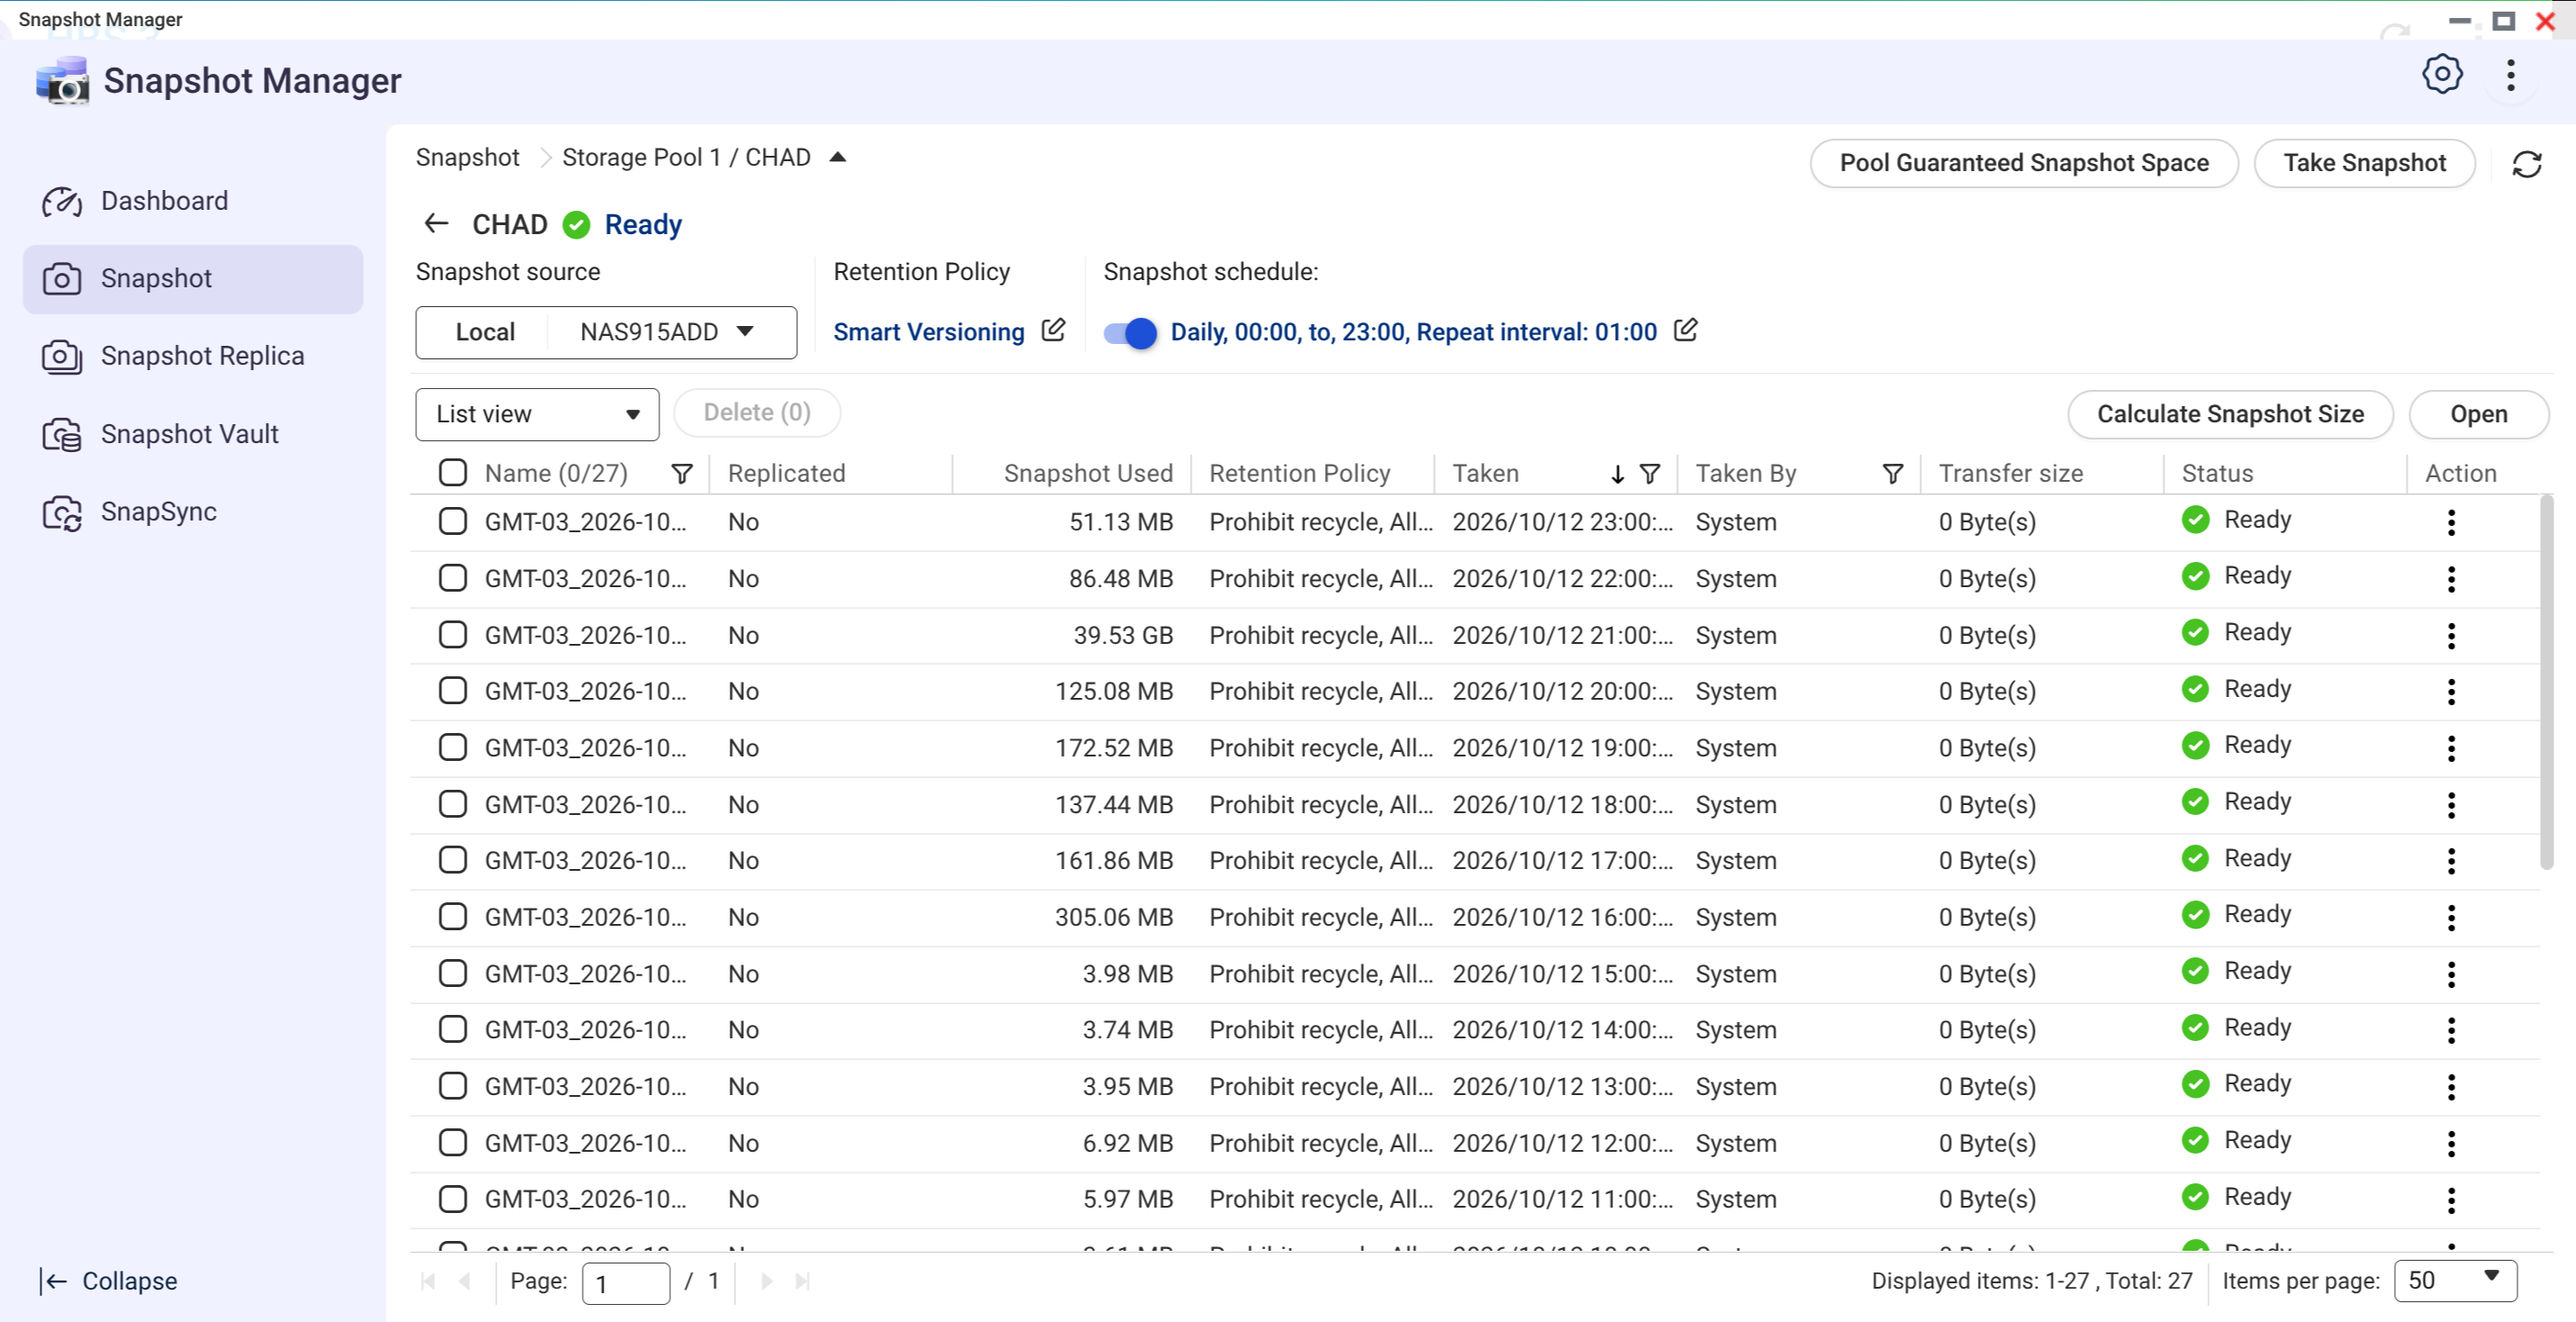
Task: Filter the Name column
Action: [682, 474]
